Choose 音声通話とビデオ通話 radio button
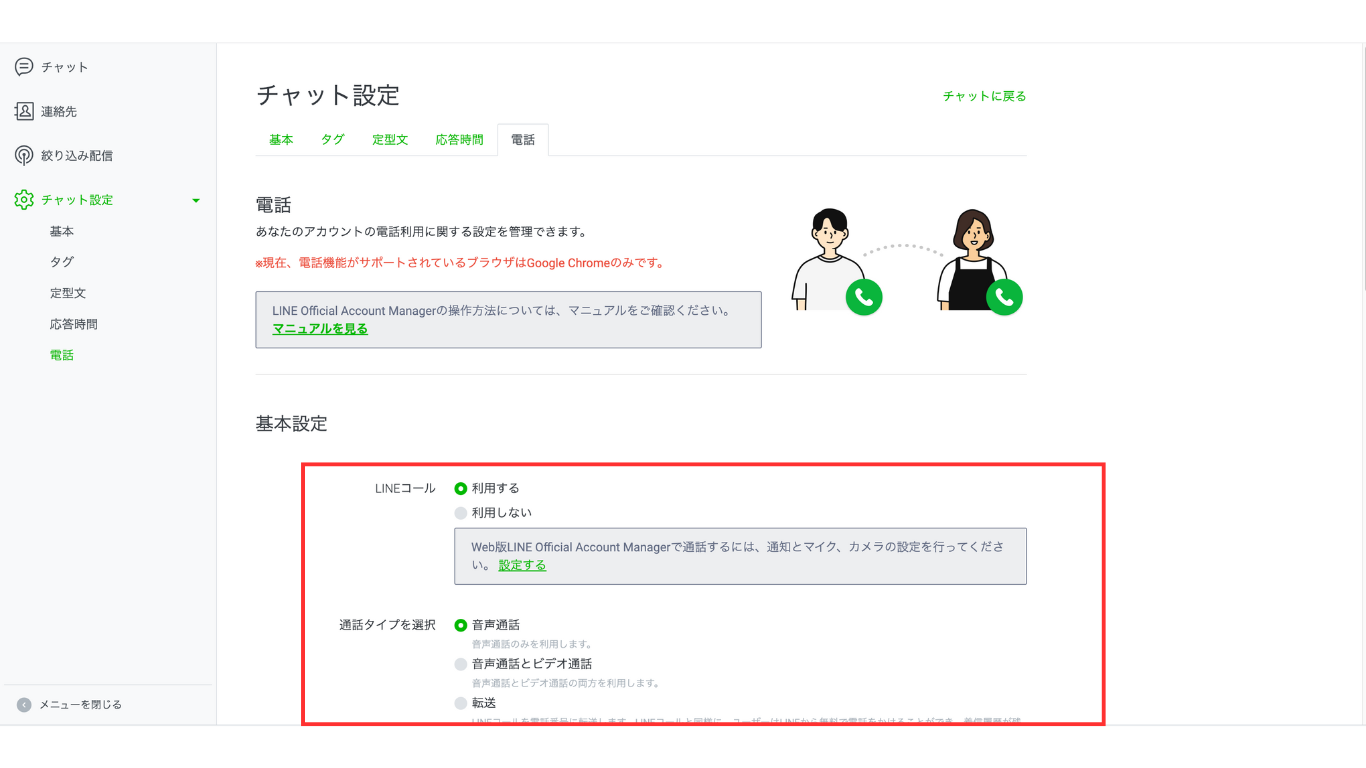The height and width of the screenshot is (768, 1366). click(x=461, y=664)
